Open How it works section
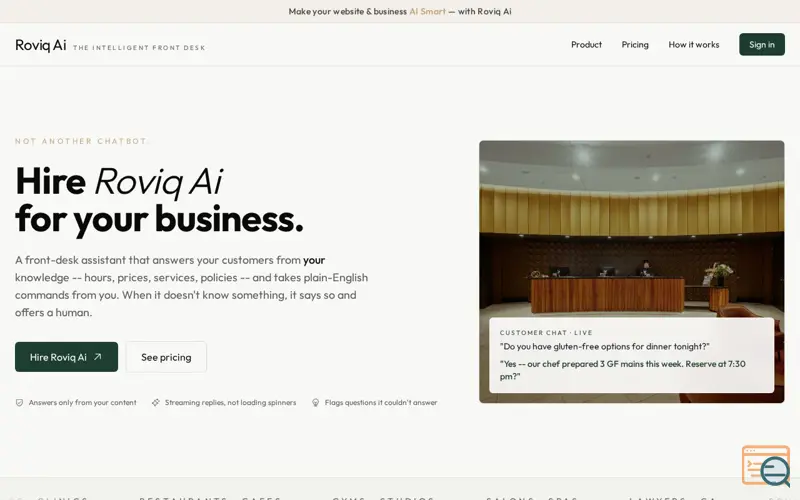 coord(694,44)
